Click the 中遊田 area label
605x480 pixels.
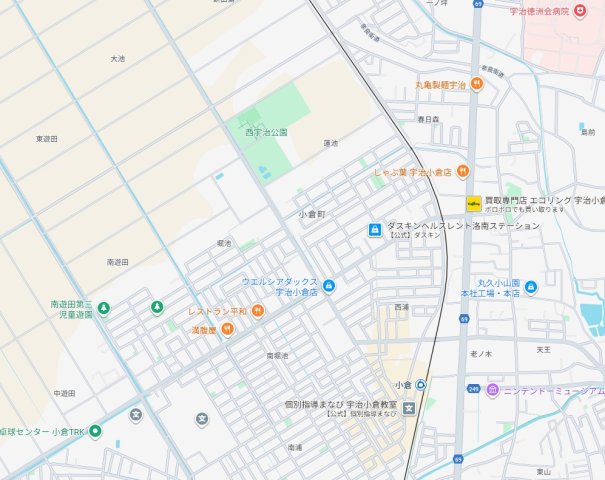click(64, 394)
